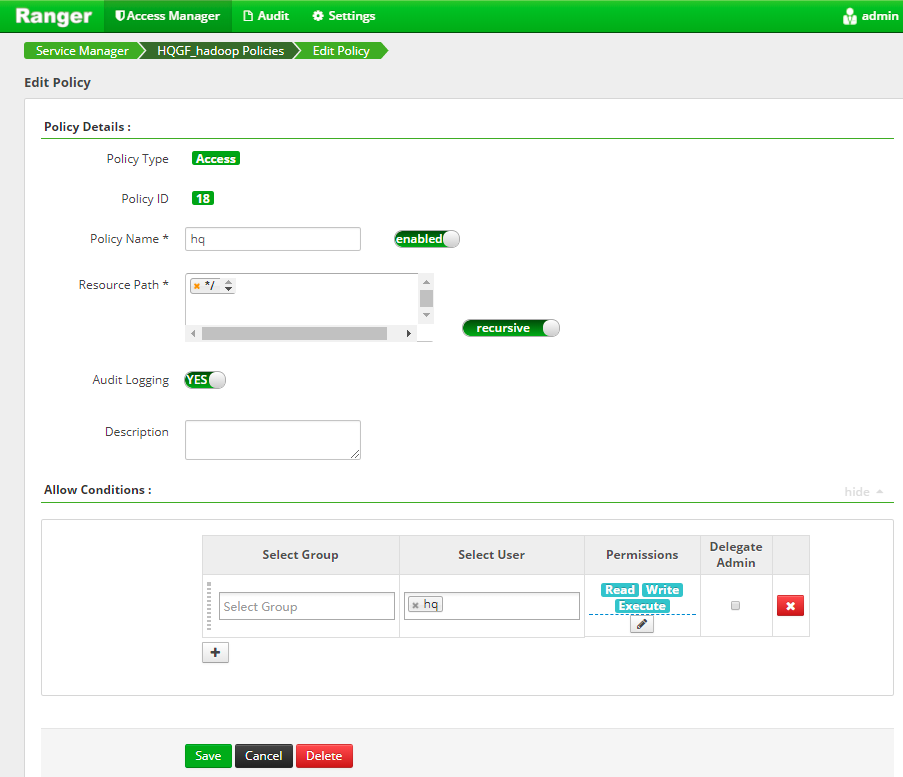Viewport: 903px width, 777px height.
Task: Click the Select Group input
Action: [x=307, y=606]
